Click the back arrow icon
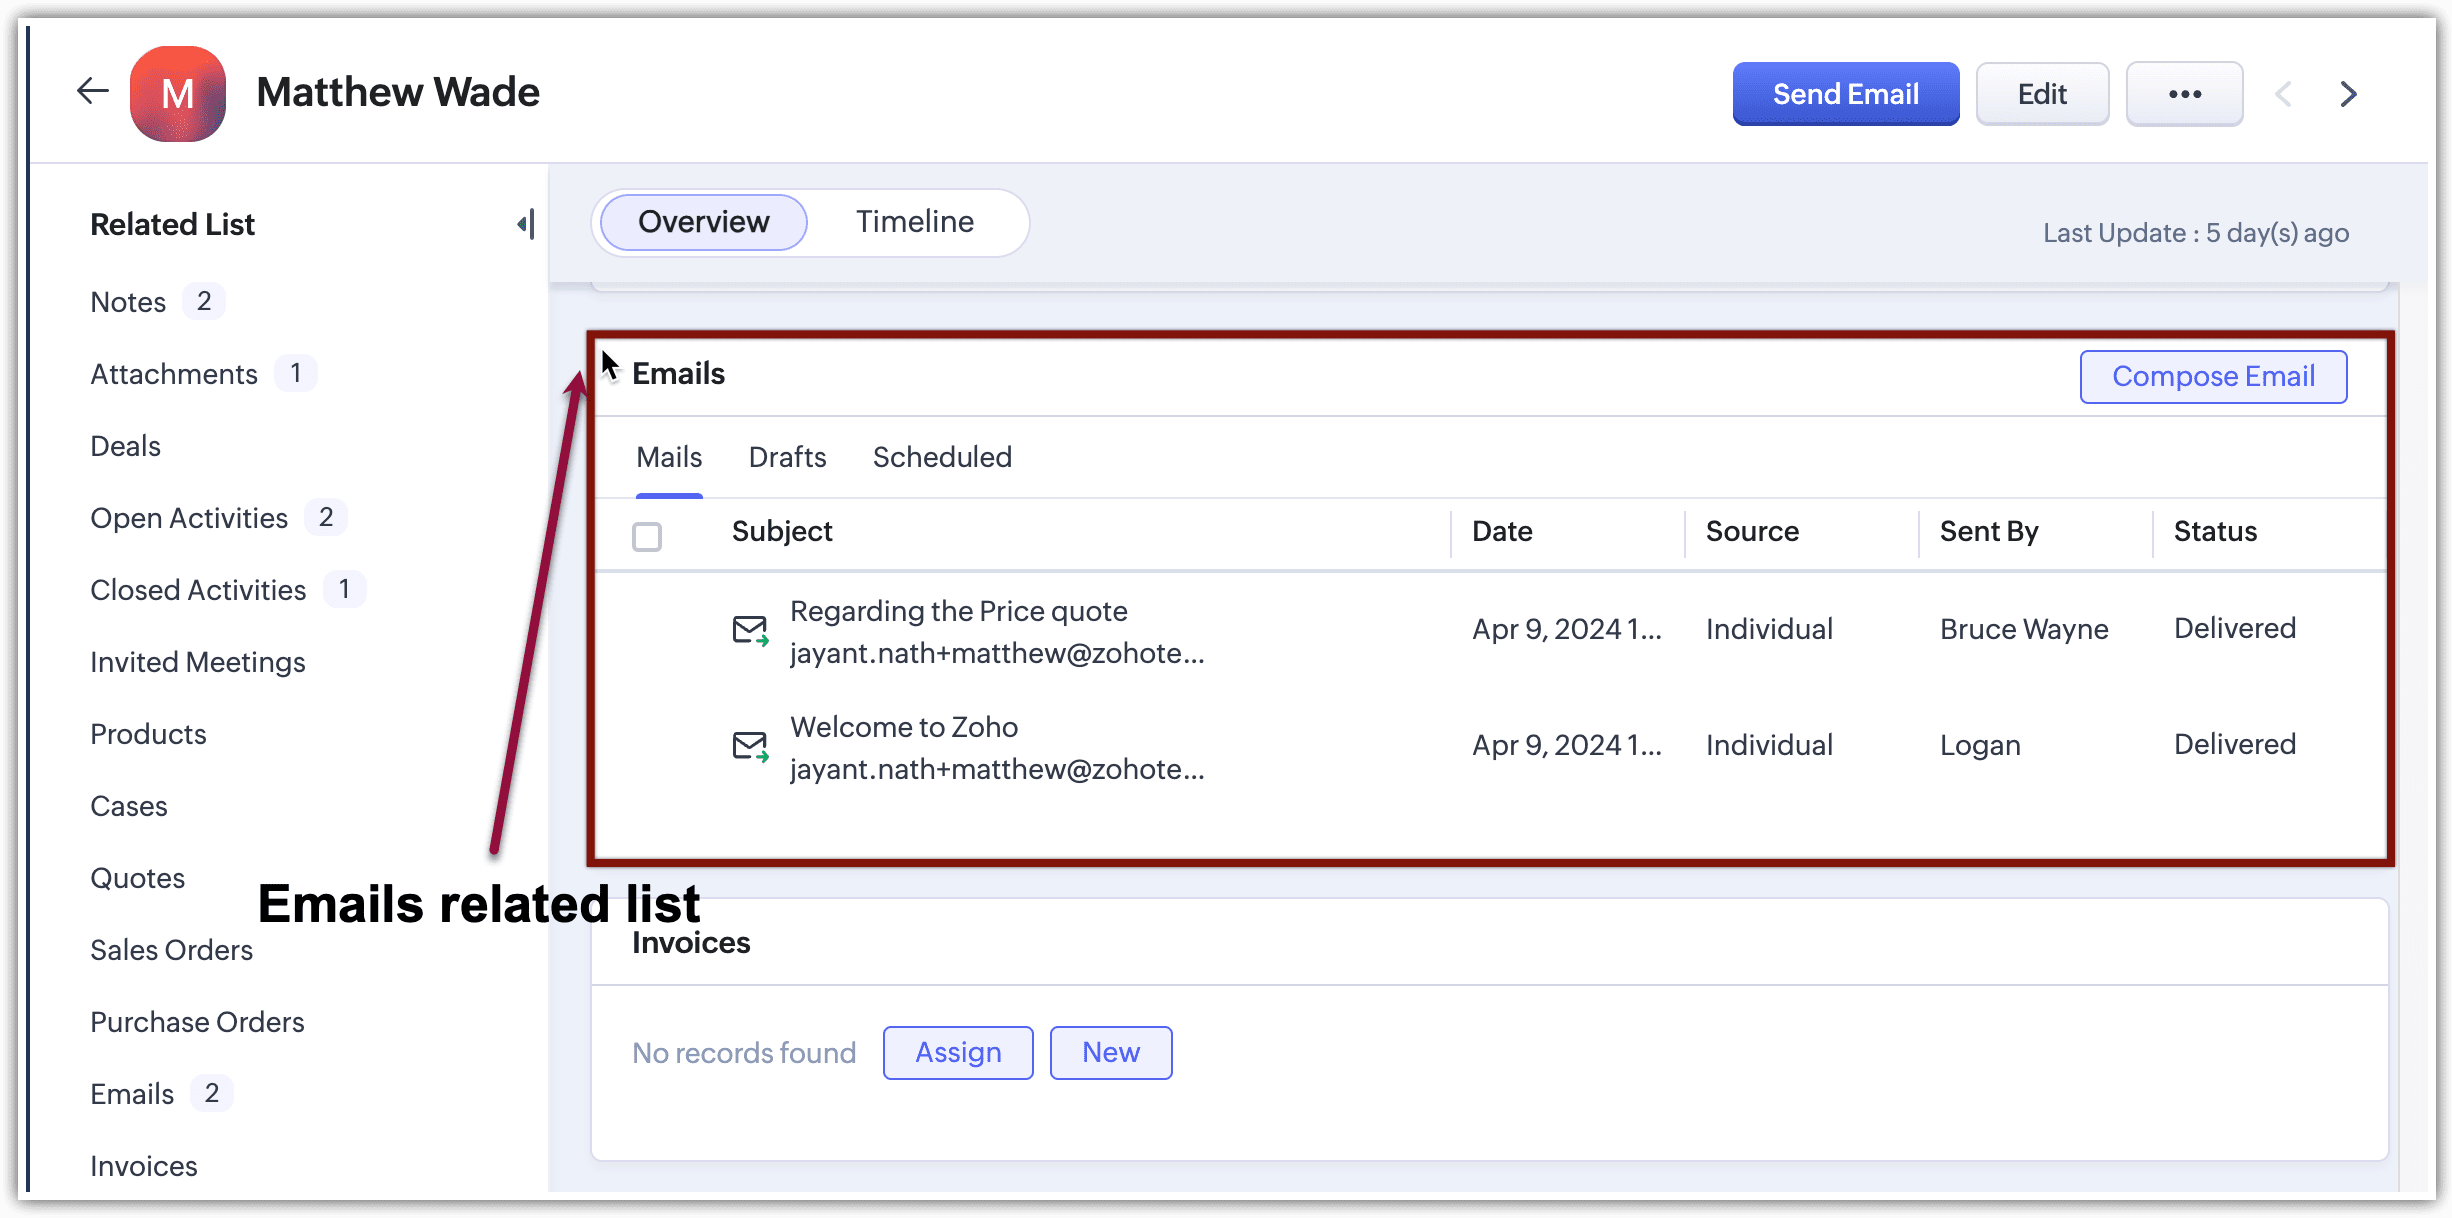2452x1218 pixels. (x=92, y=92)
